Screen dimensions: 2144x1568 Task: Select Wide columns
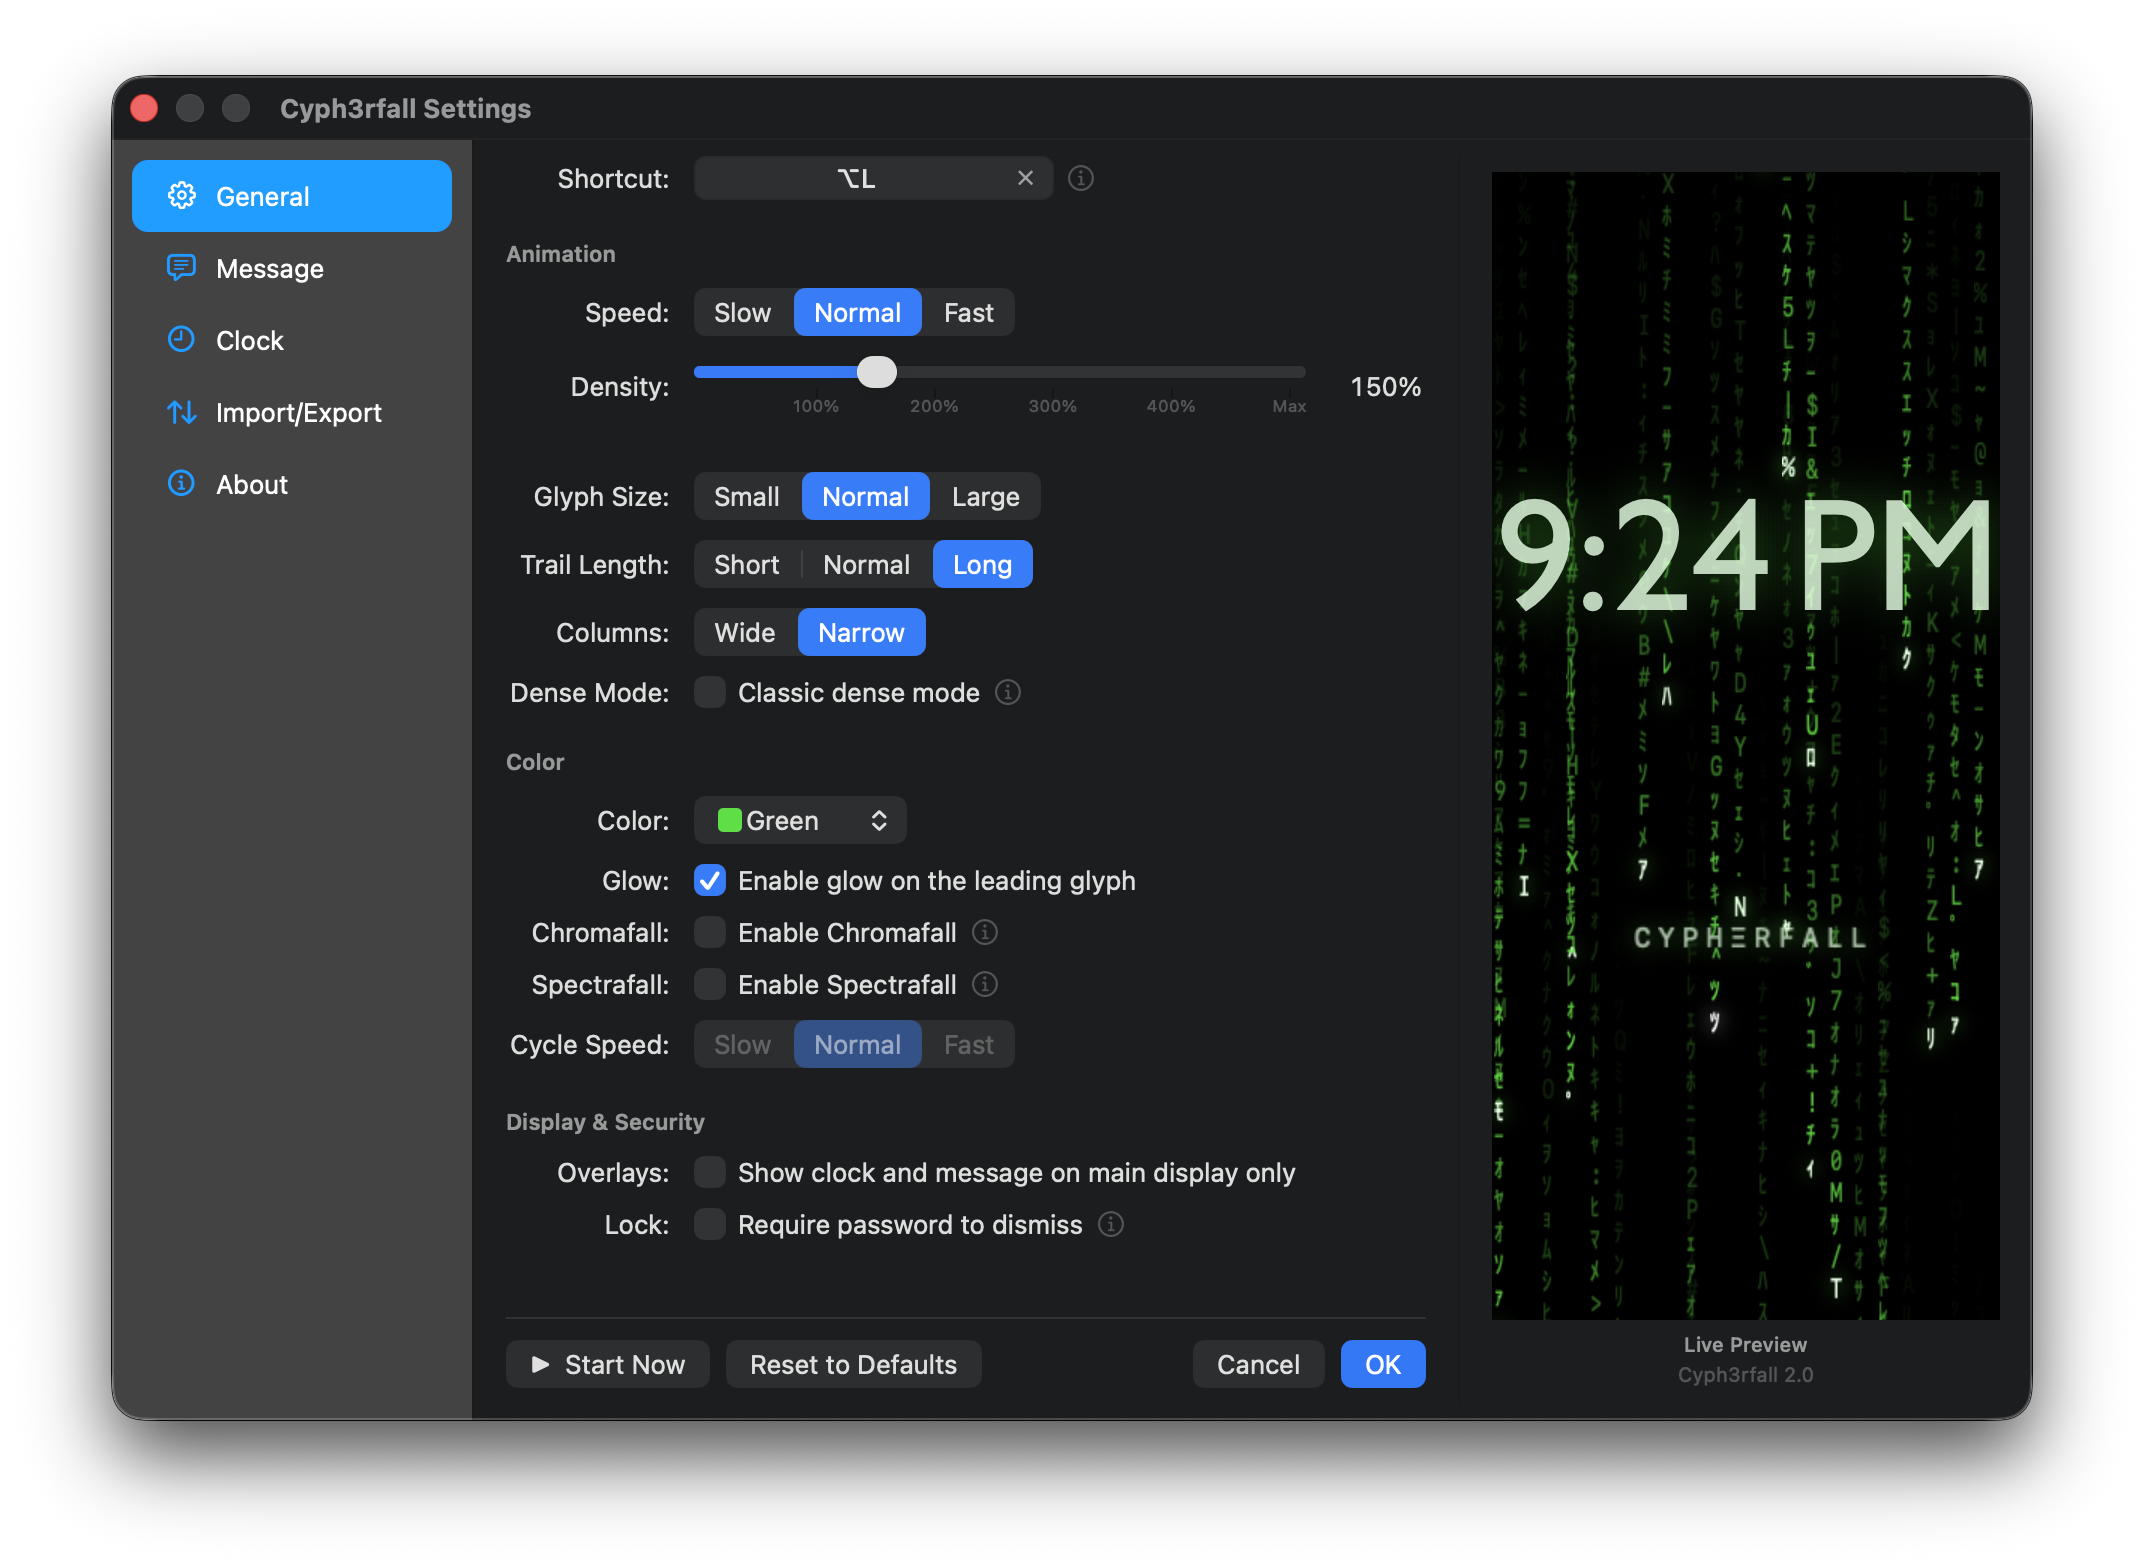tap(745, 632)
